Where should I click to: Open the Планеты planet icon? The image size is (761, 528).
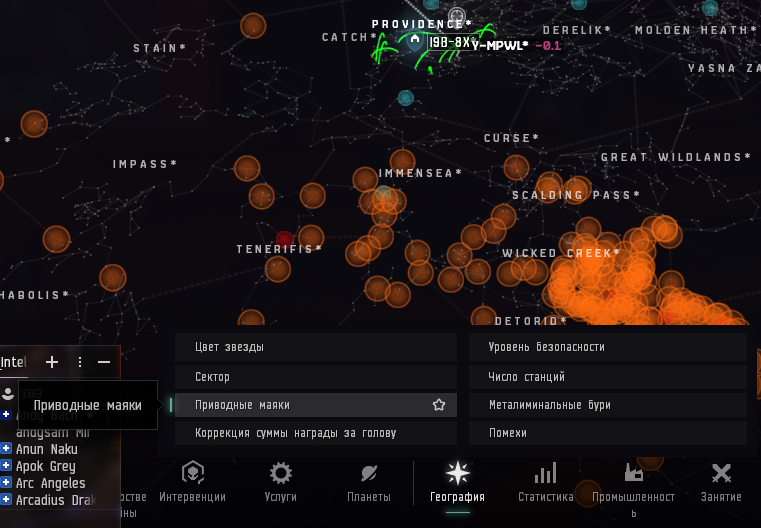(369, 473)
